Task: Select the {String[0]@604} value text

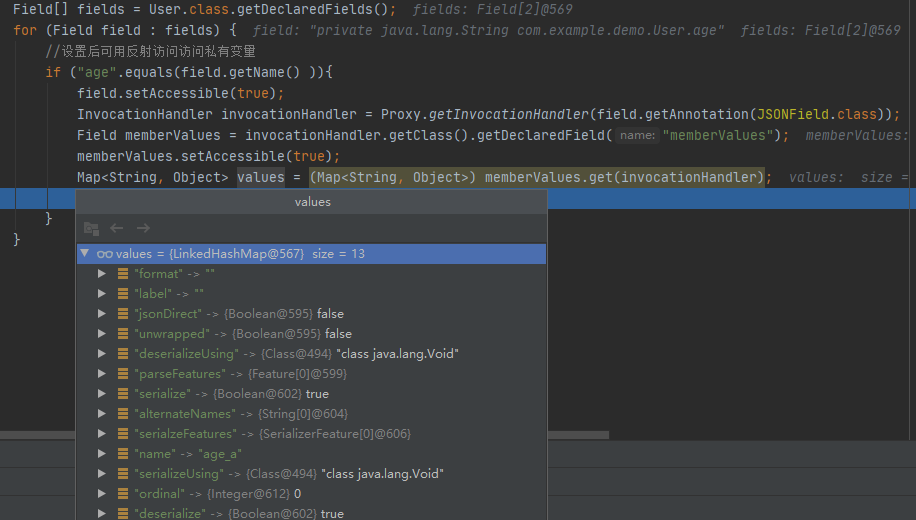Action: 303,414
